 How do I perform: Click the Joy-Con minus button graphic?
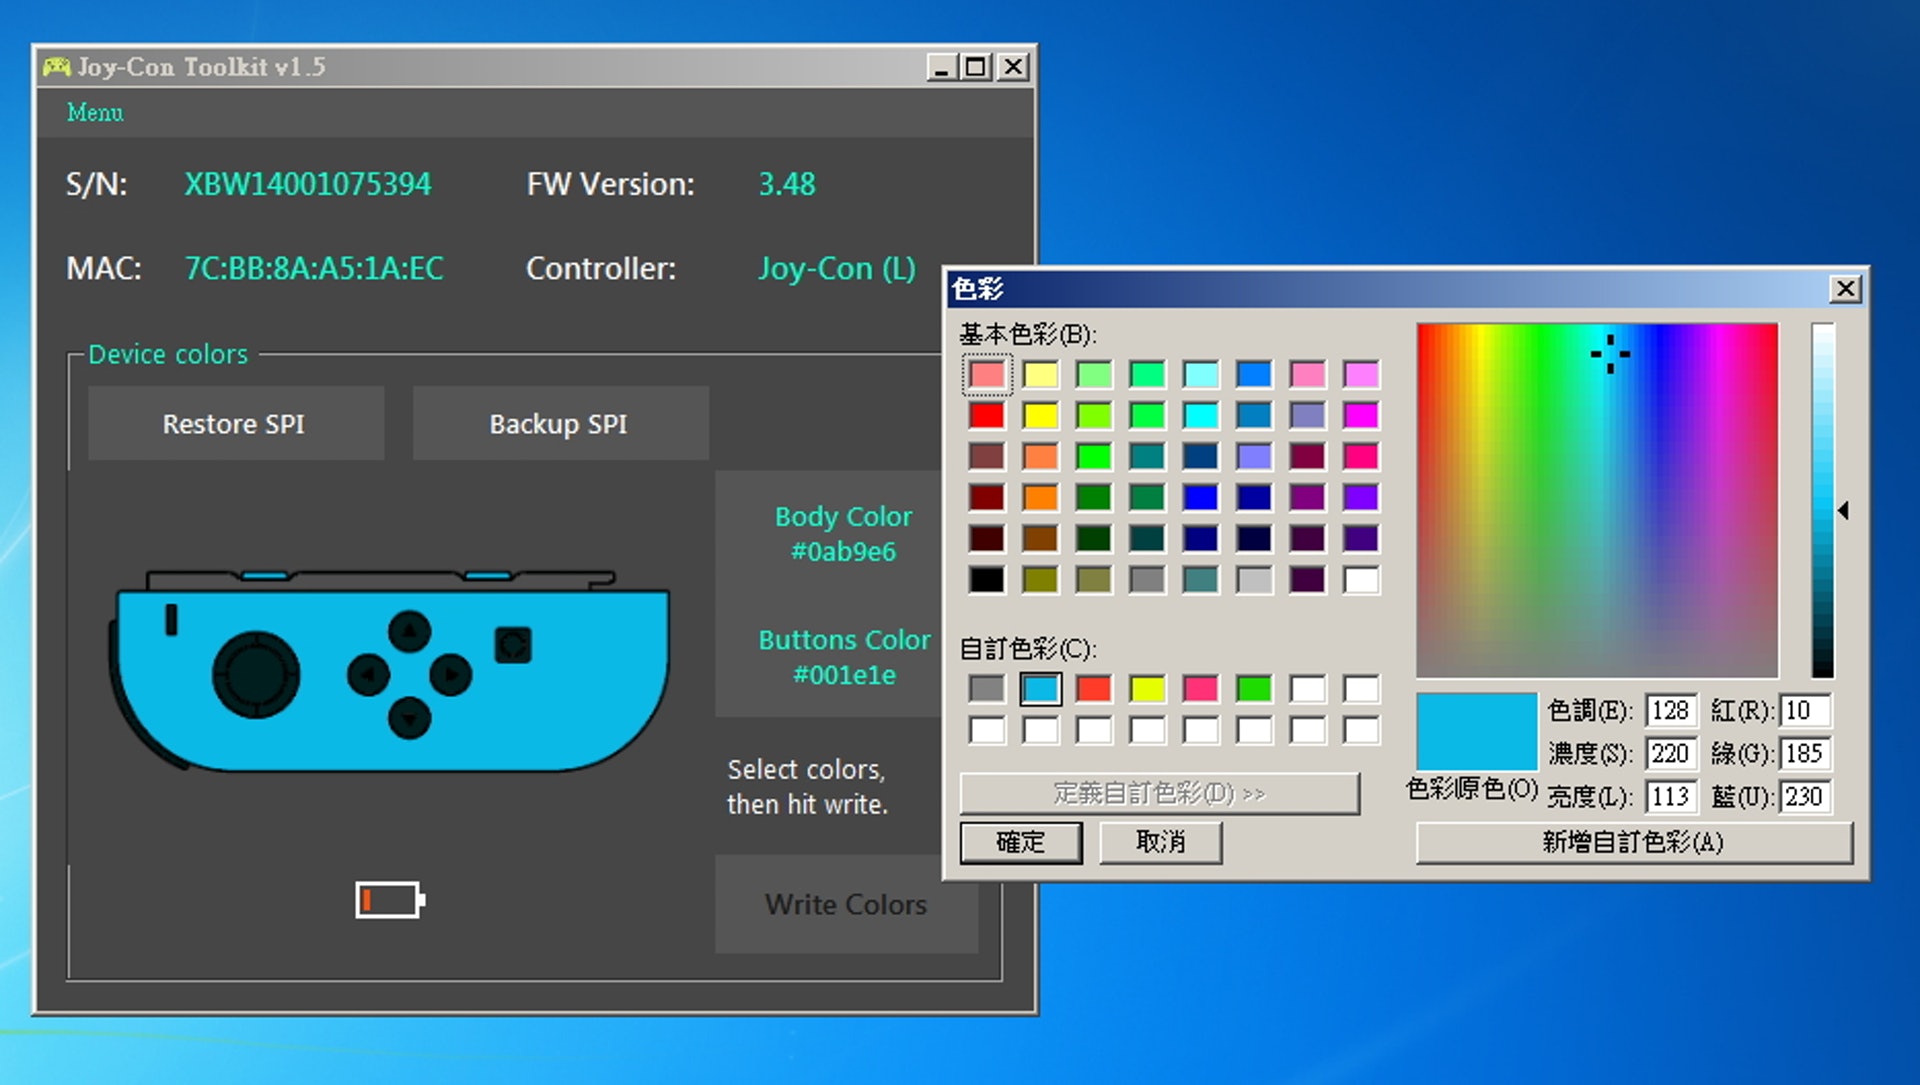point(171,619)
